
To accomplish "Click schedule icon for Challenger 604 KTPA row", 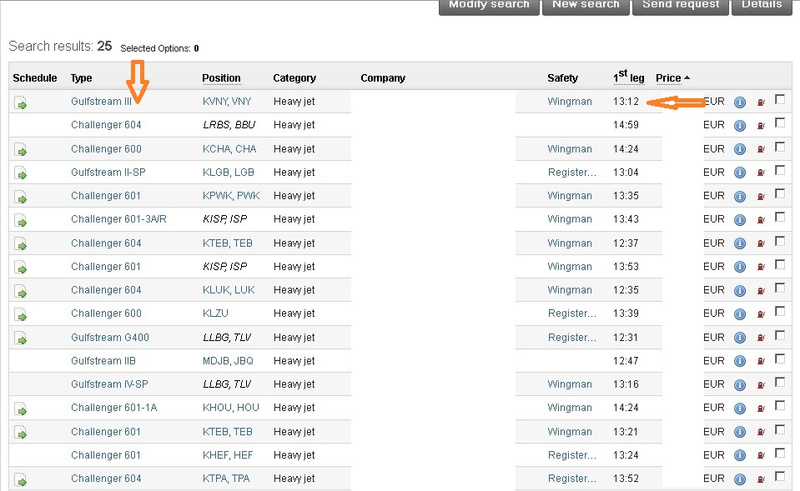I will pyautogui.click(x=21, y=480).
